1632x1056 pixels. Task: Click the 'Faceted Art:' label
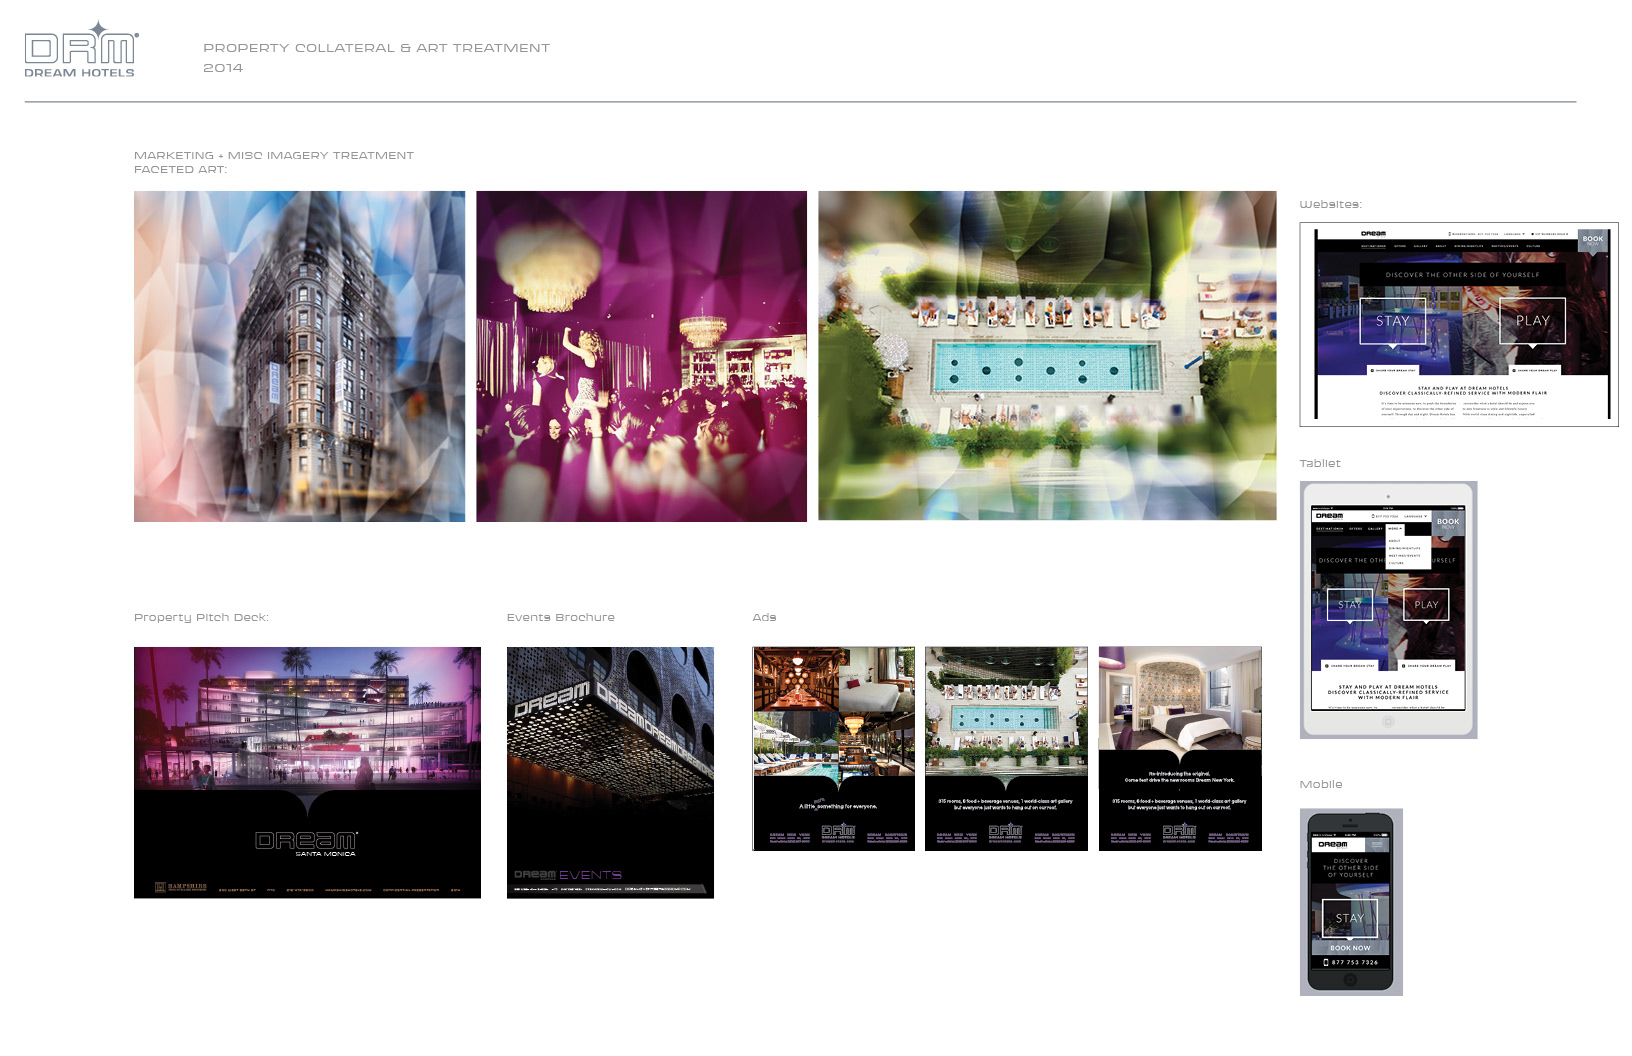pos(180,169)
